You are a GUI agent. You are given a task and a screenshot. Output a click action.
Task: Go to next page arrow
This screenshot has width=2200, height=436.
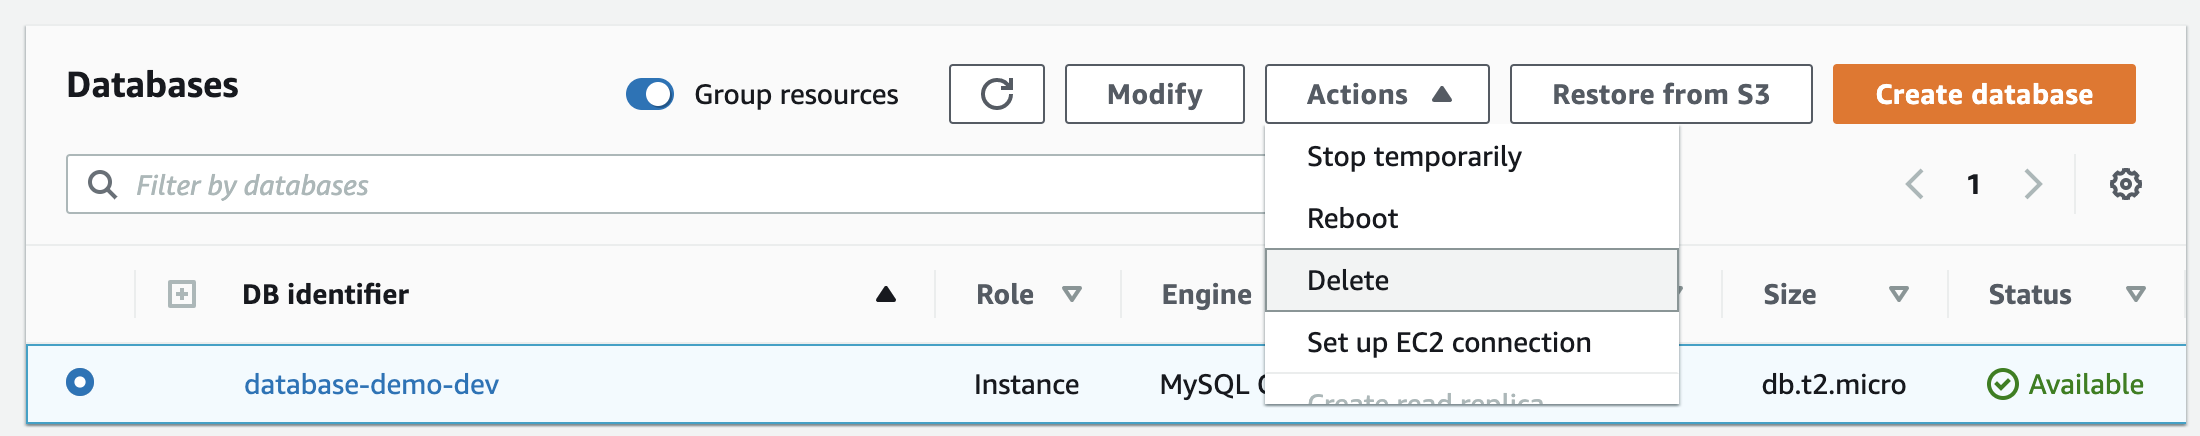click(x=2032, y=184)
